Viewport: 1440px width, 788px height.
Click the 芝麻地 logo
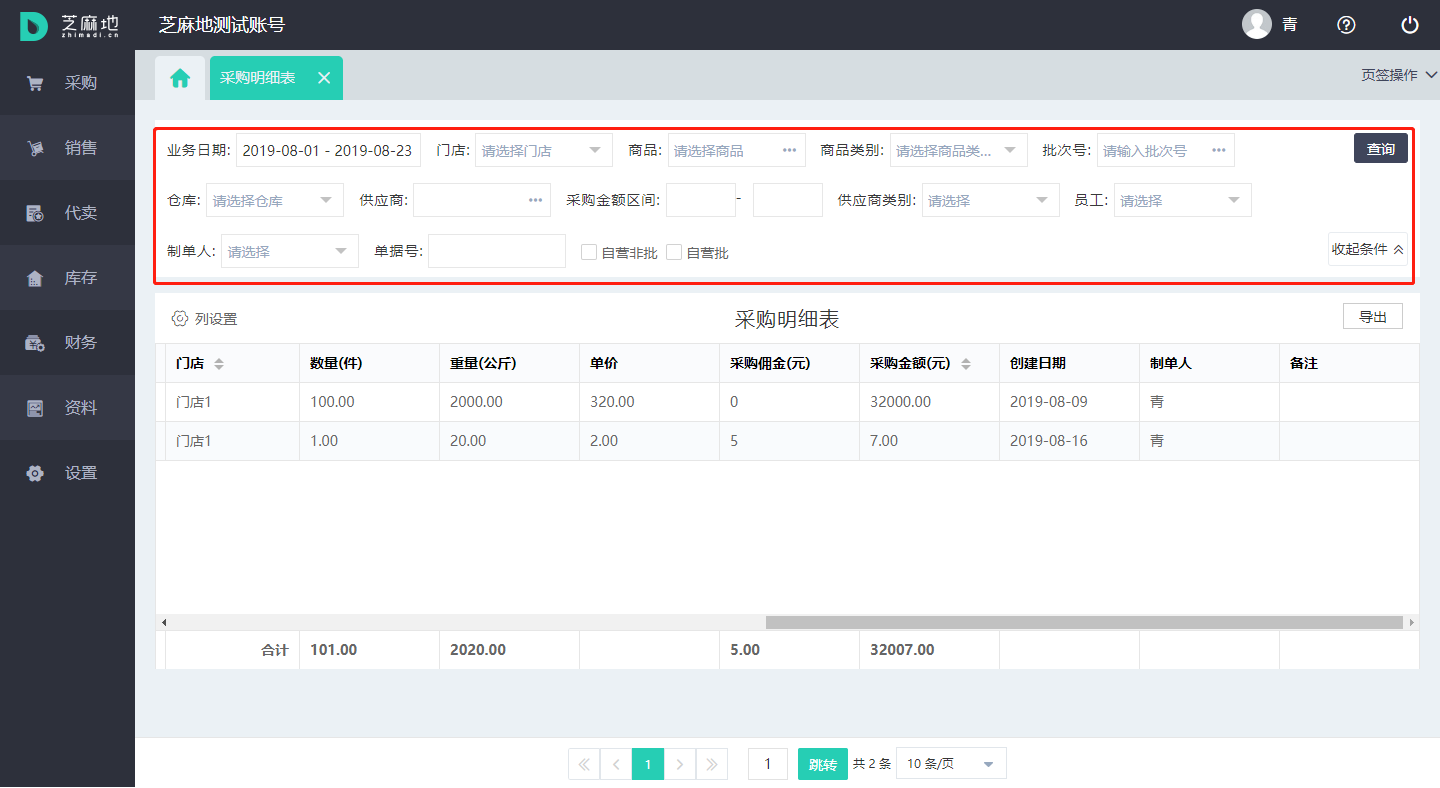[x=70, y=25]
